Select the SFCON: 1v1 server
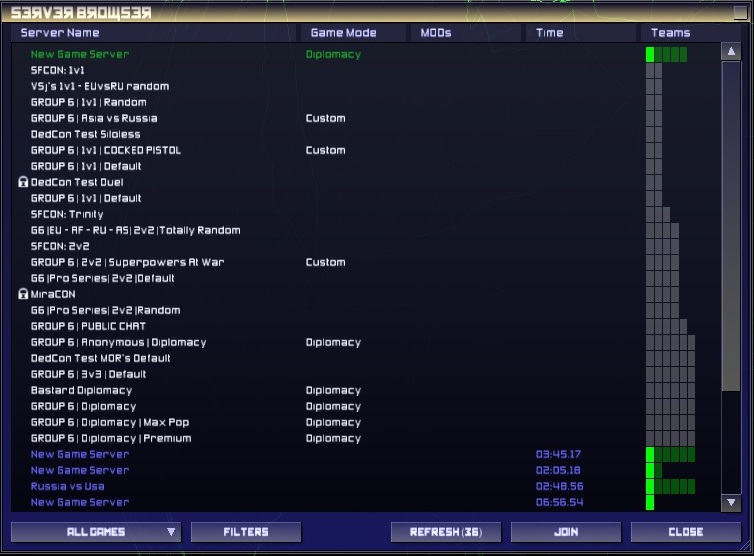Screen dimensions: 754x556 (58, 70)
